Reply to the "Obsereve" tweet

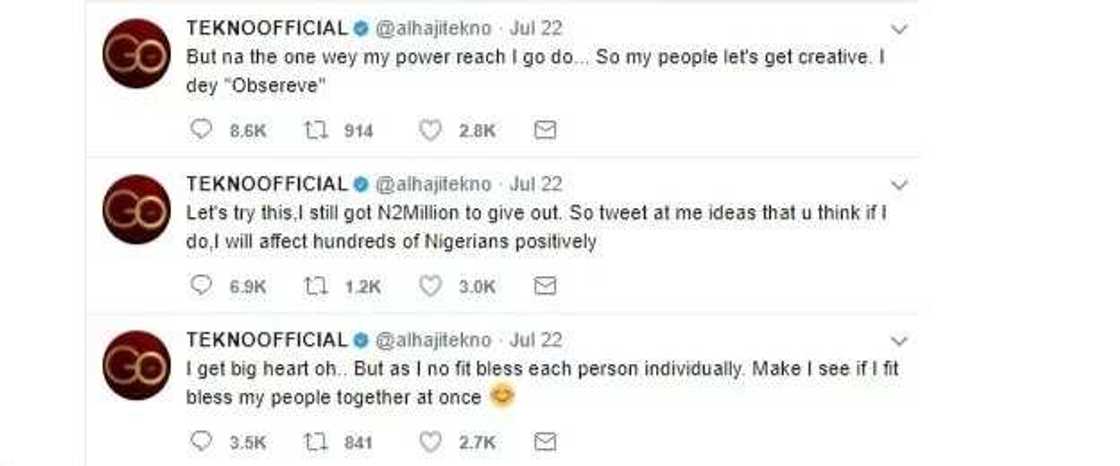[201, 130]
